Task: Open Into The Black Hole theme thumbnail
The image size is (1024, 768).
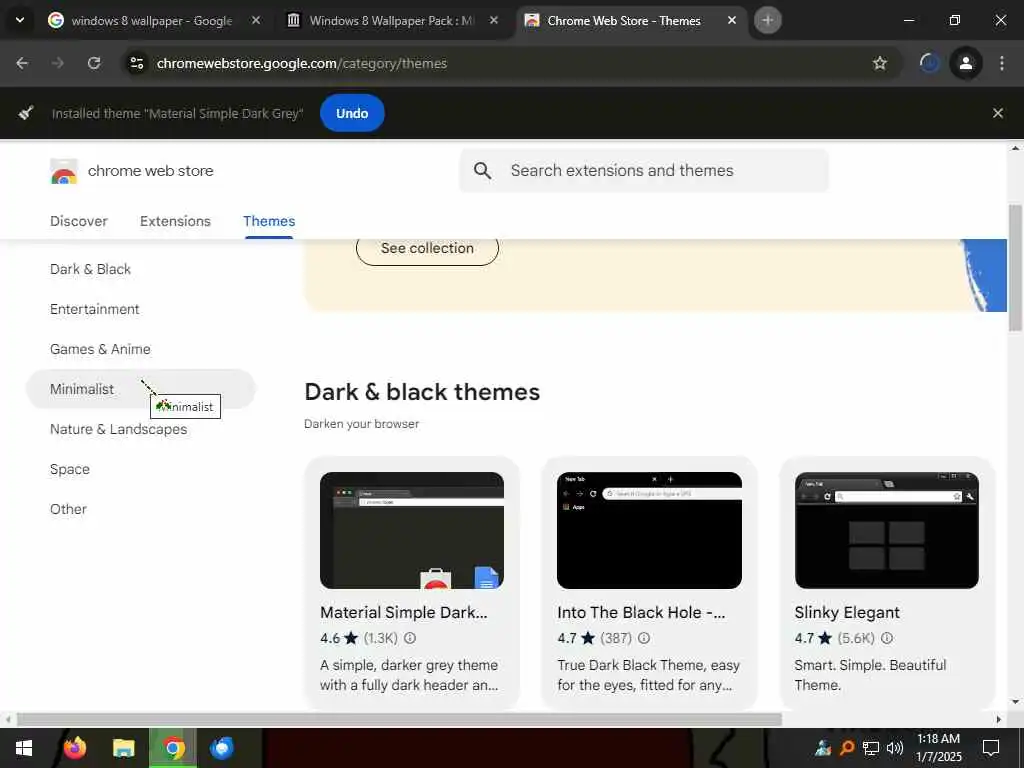Action: point(649,530)
